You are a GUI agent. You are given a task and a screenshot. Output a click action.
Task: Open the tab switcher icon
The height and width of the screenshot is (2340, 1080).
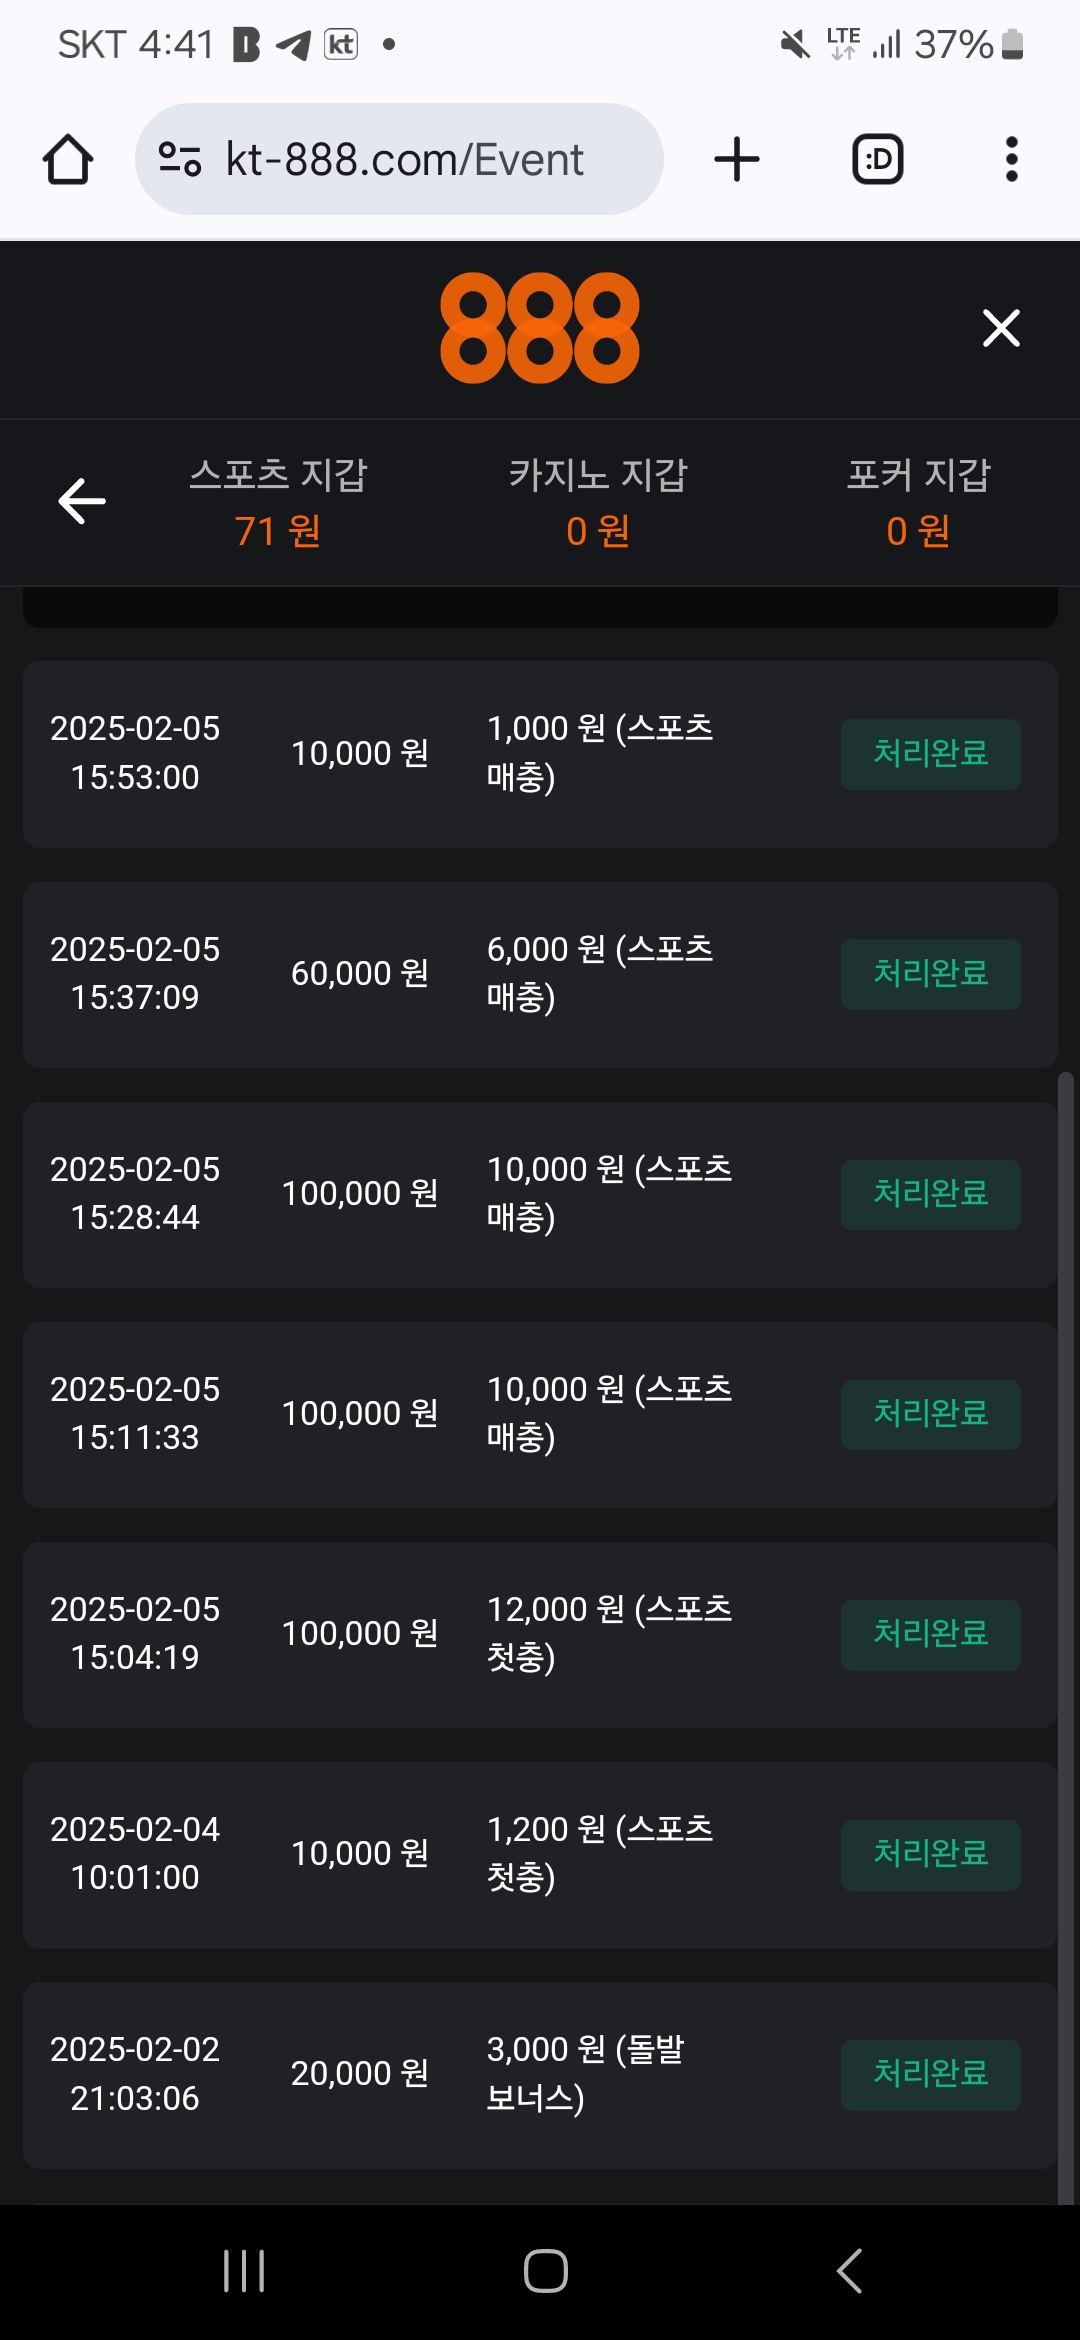[878, 159]
